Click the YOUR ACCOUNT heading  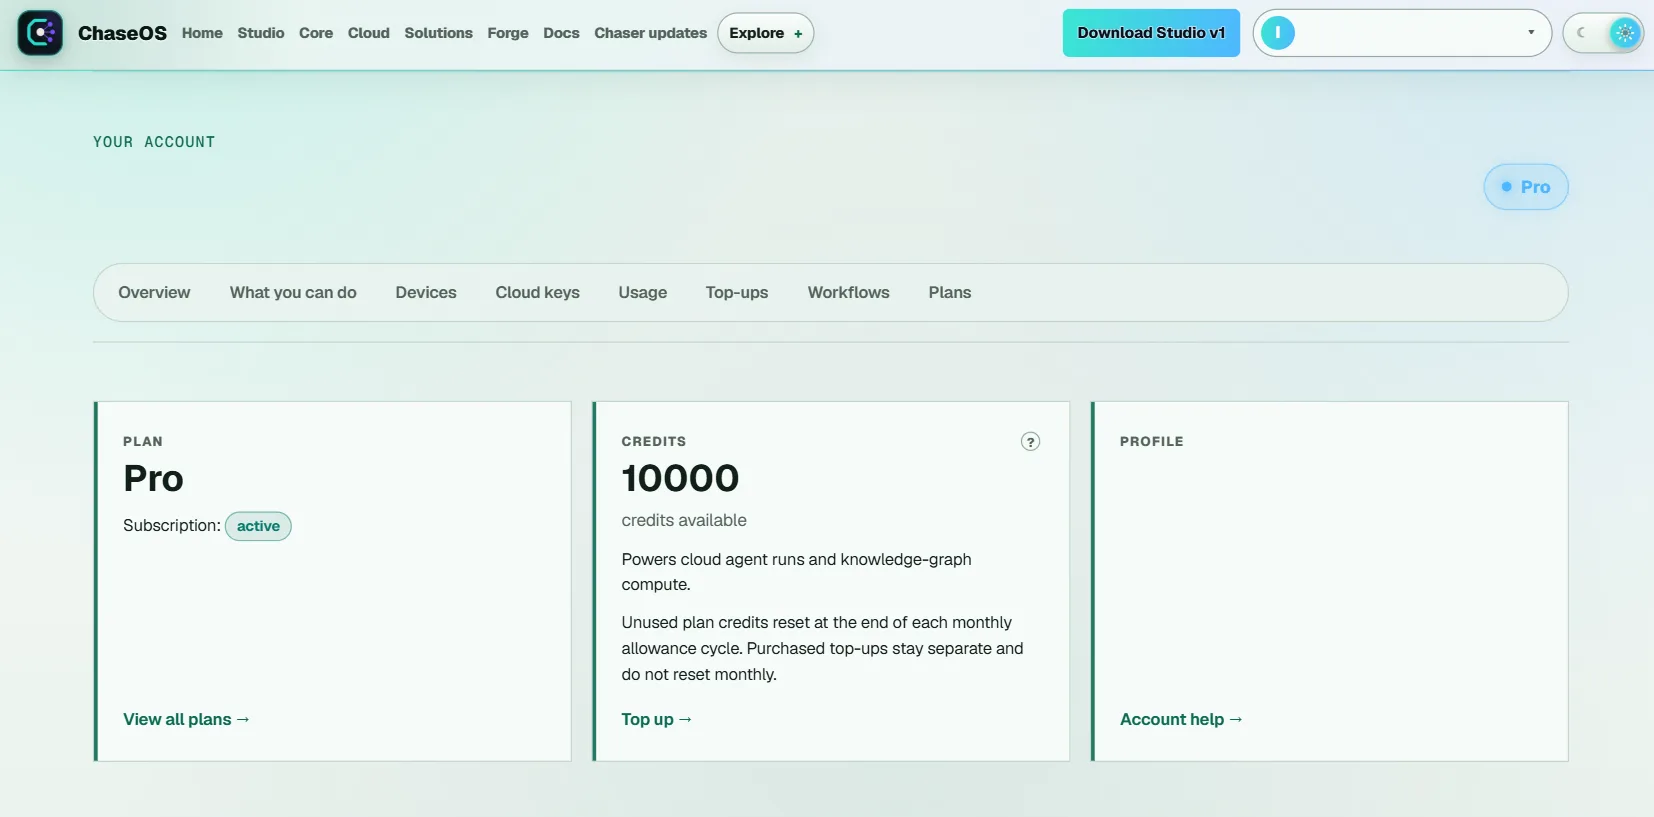click(x=154, y=142)
